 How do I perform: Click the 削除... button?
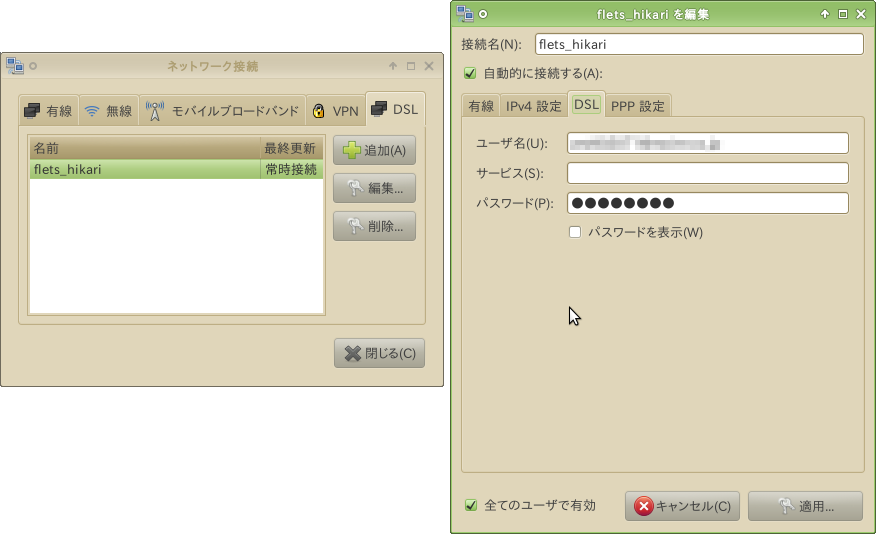[374, 226]
